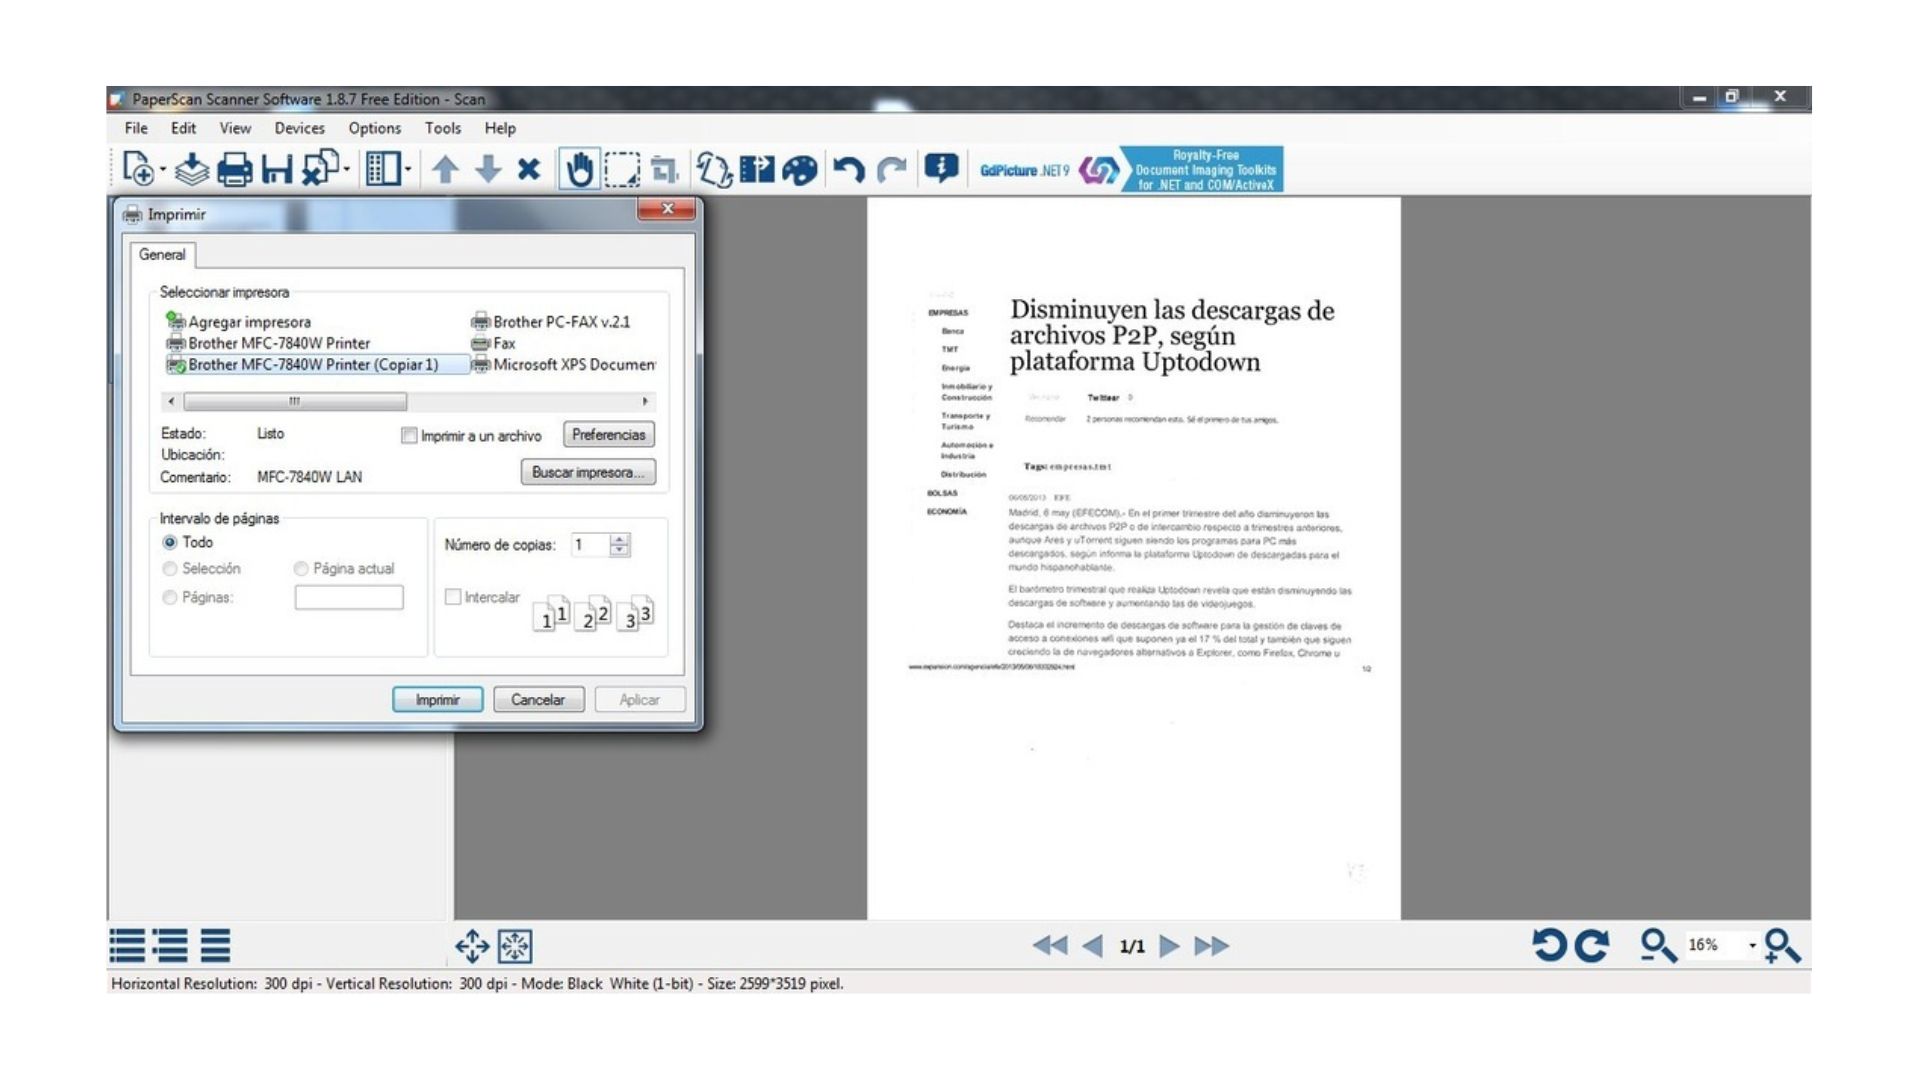Image resolution: width=1920 pixels, height=1080 pixels.
Task: Select the Todo radio button
Action: pyautogui.click(x=170, y=542)
